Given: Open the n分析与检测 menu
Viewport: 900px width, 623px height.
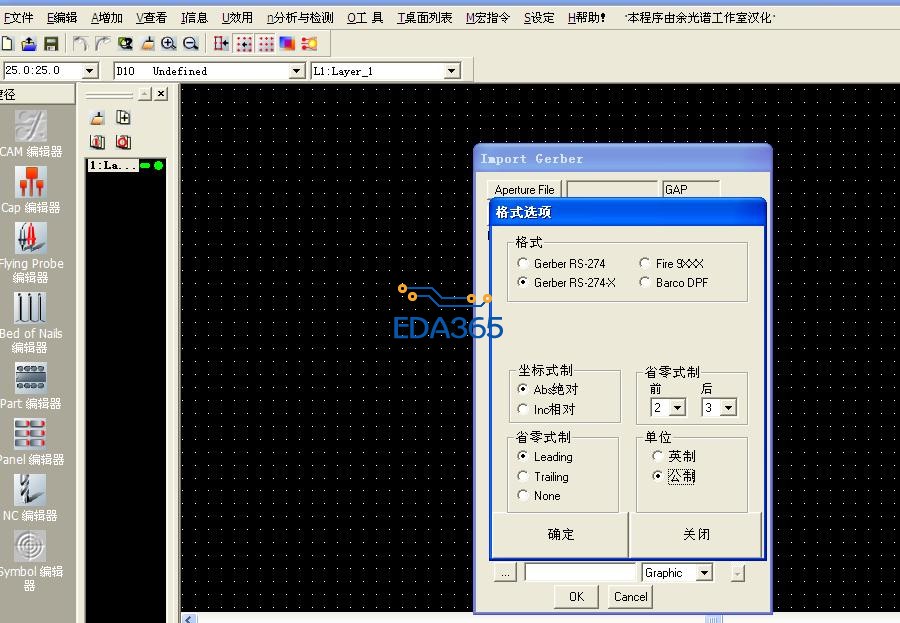Looking at the screenshot, I should click(x=300, y=18).
